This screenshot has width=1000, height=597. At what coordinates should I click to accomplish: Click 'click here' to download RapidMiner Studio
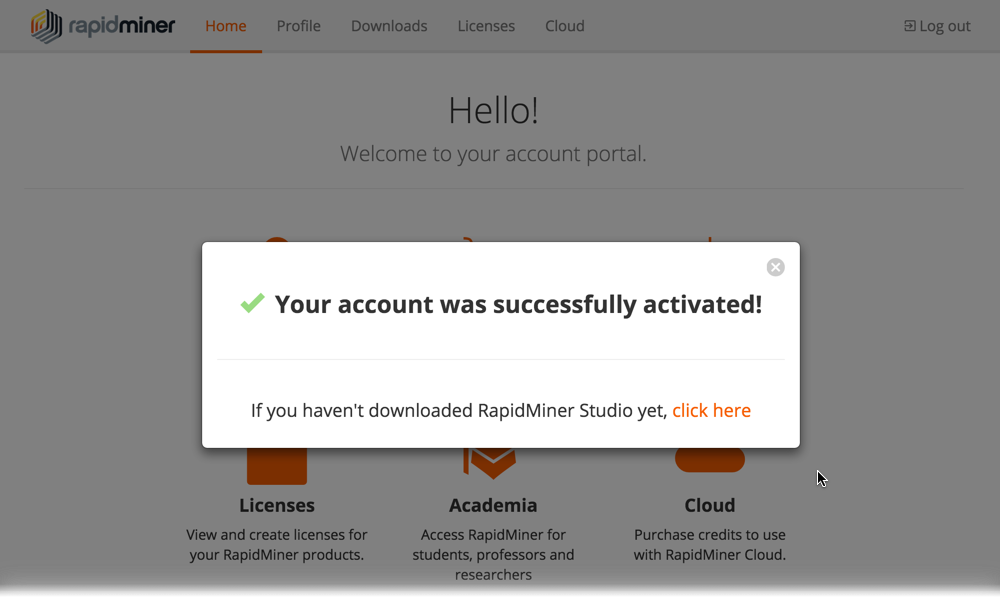(x=711, y=410)
